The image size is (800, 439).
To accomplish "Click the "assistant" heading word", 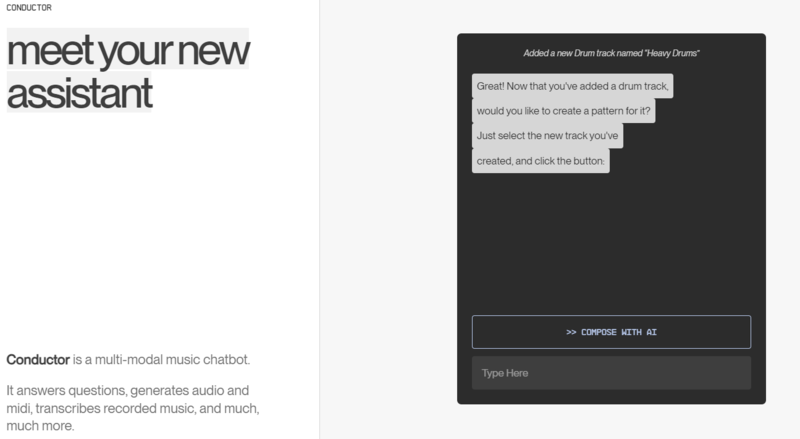I will pyautogui.click(x=80, y=93).
